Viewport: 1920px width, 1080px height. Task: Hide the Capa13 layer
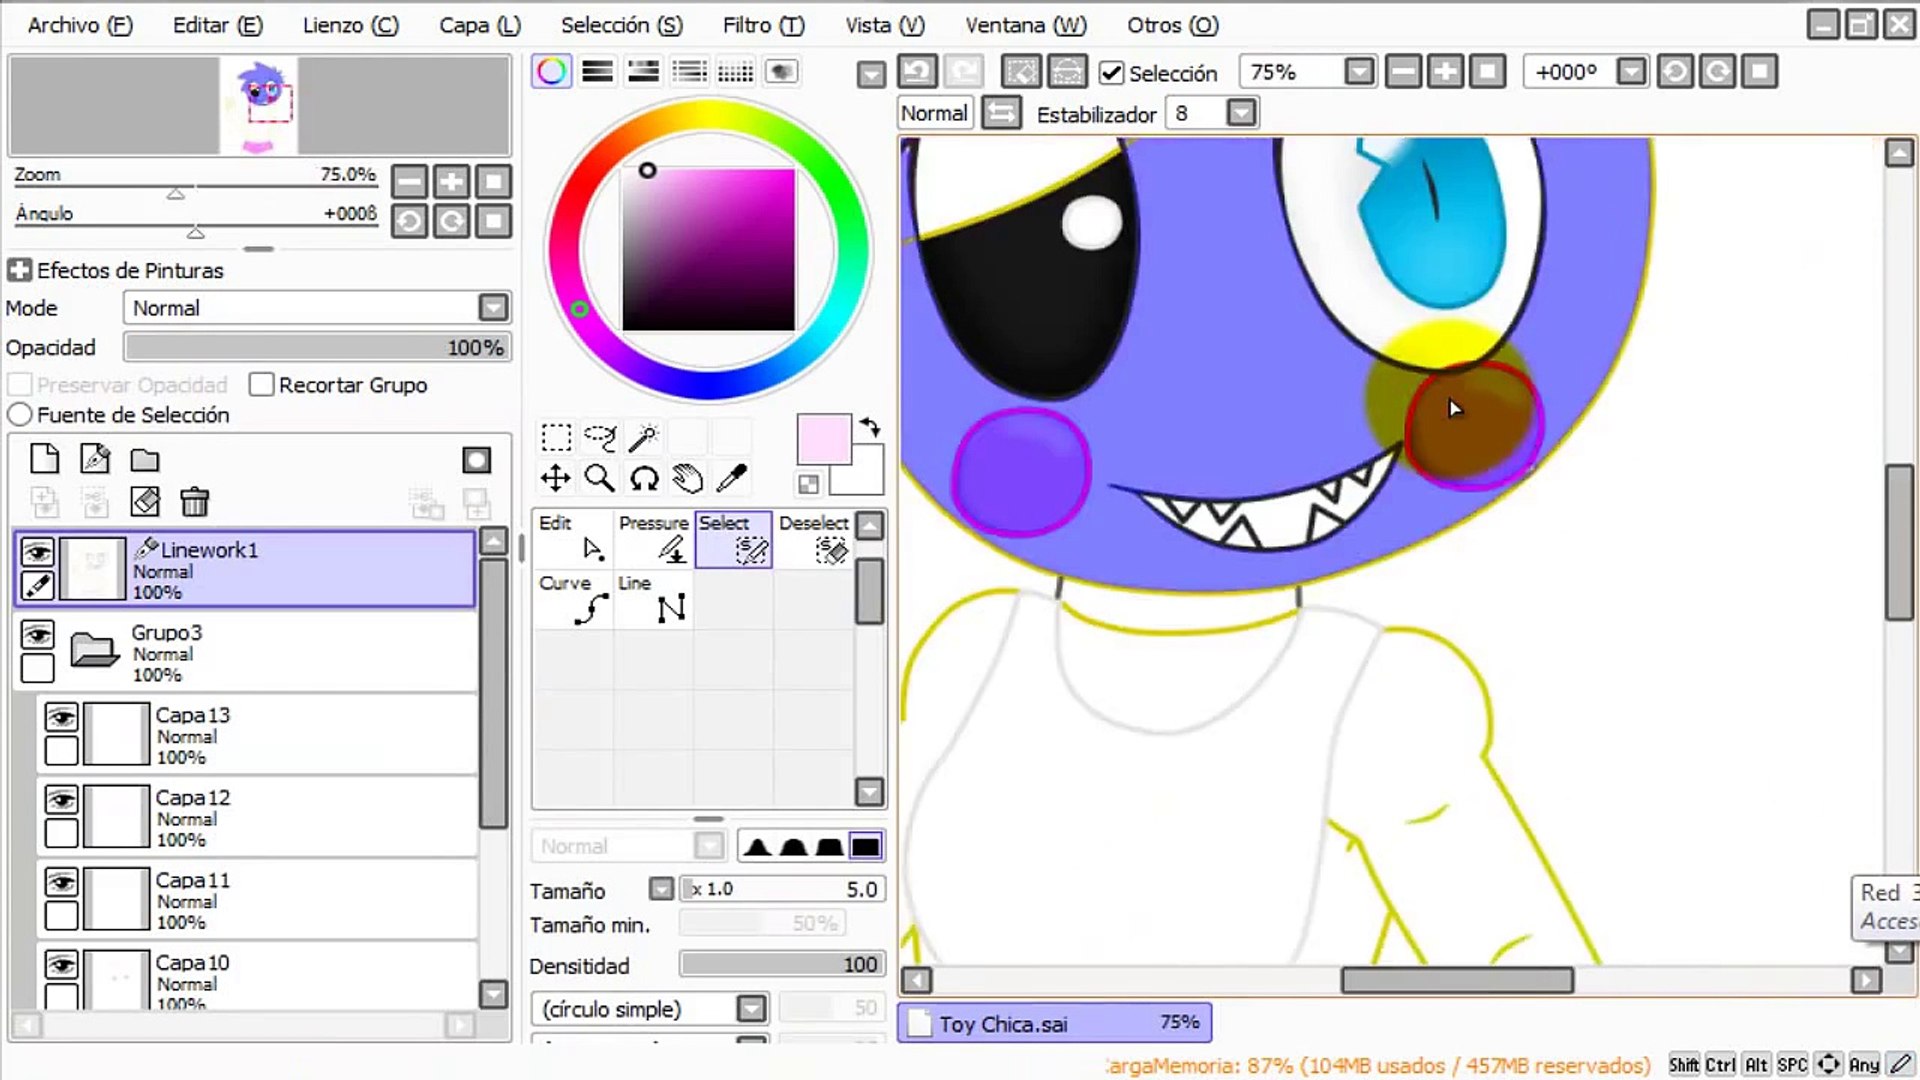click(62, 718)
